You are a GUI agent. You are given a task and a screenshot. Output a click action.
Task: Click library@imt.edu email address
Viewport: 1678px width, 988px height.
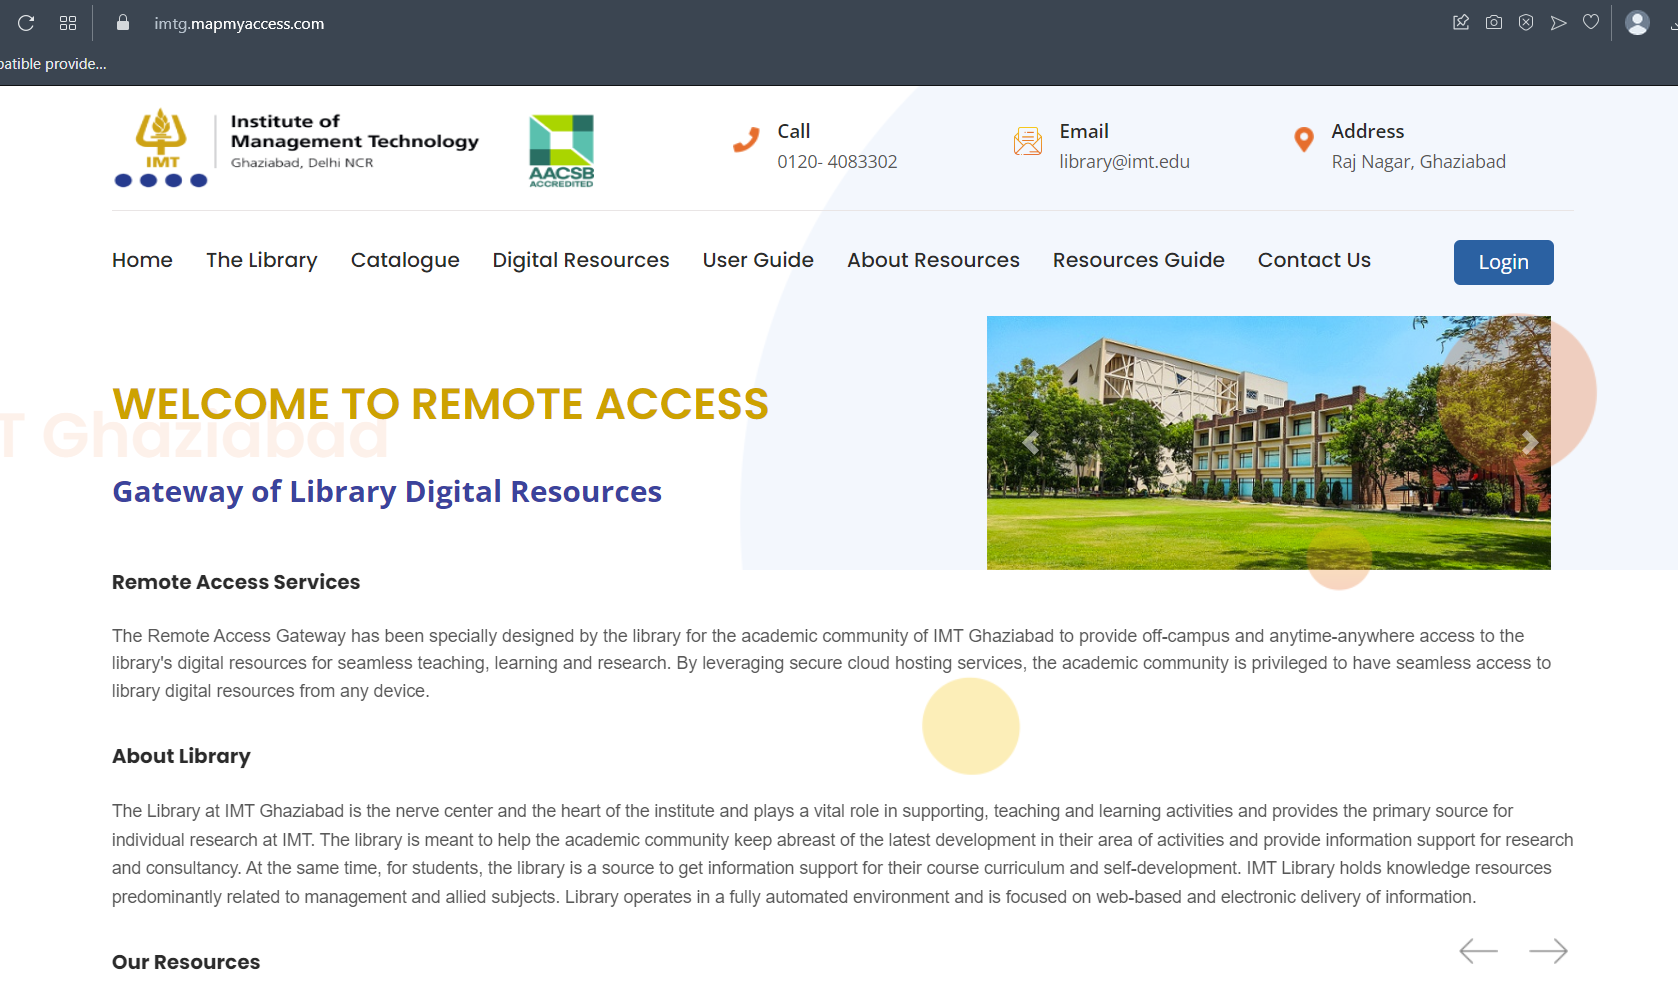point(1124,162)
